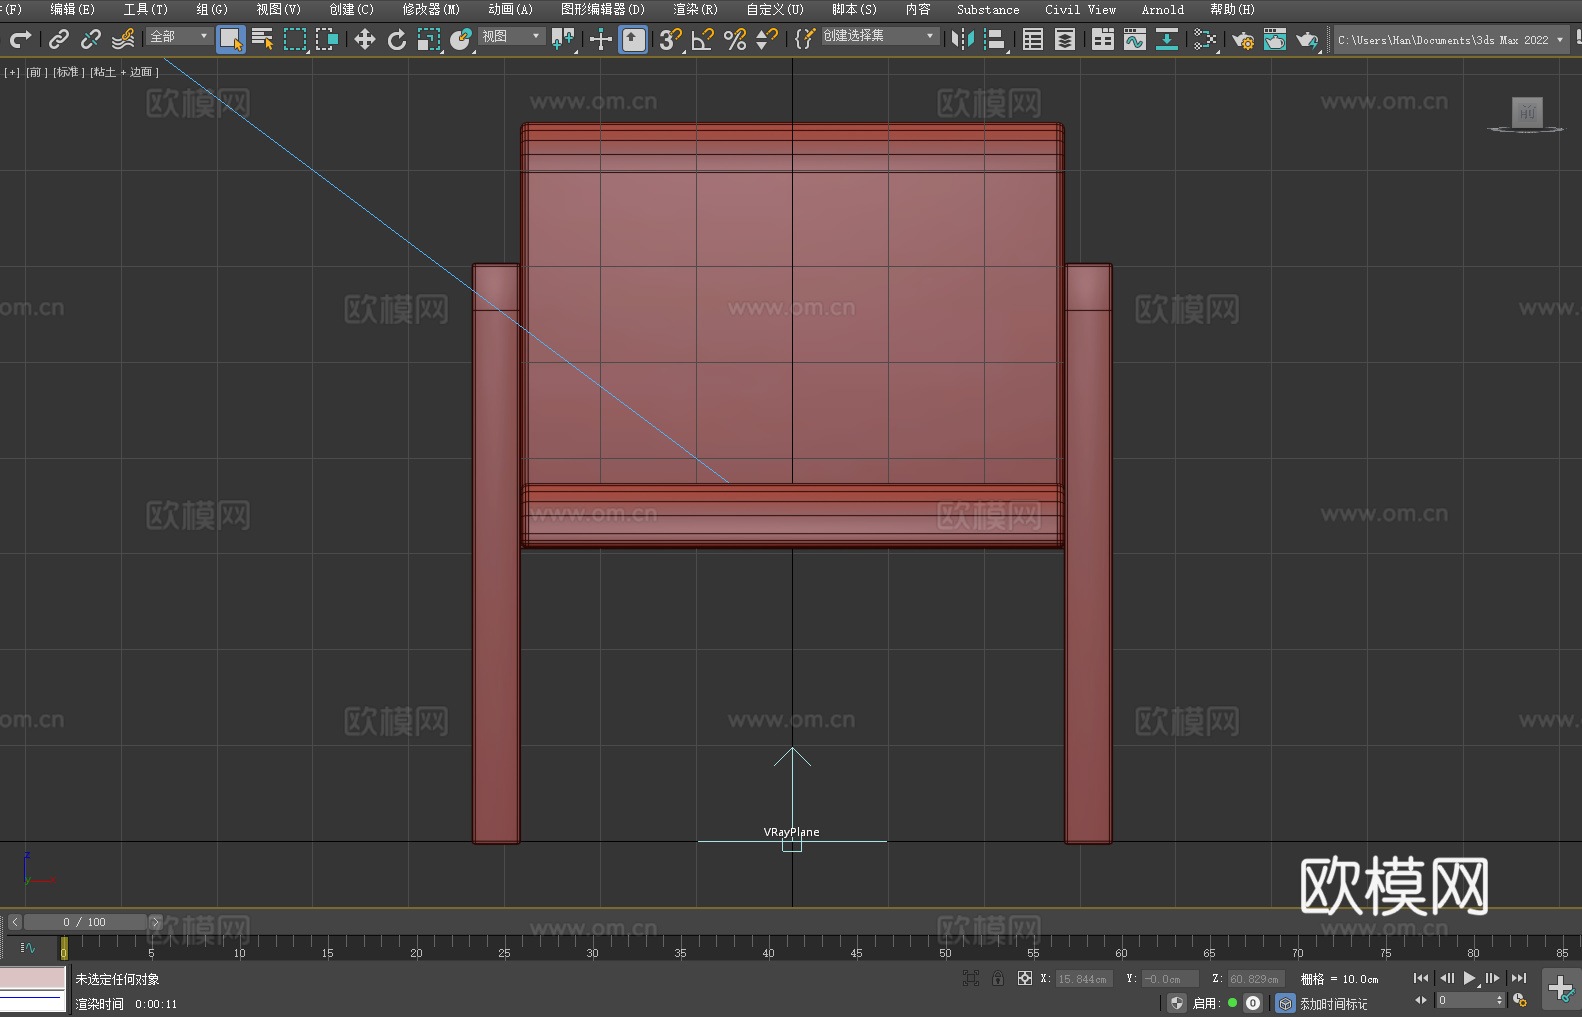The width and height of the screenshot is (1582, 1017).
Task: Toggle Angle Snap
Action: [703, 39]
